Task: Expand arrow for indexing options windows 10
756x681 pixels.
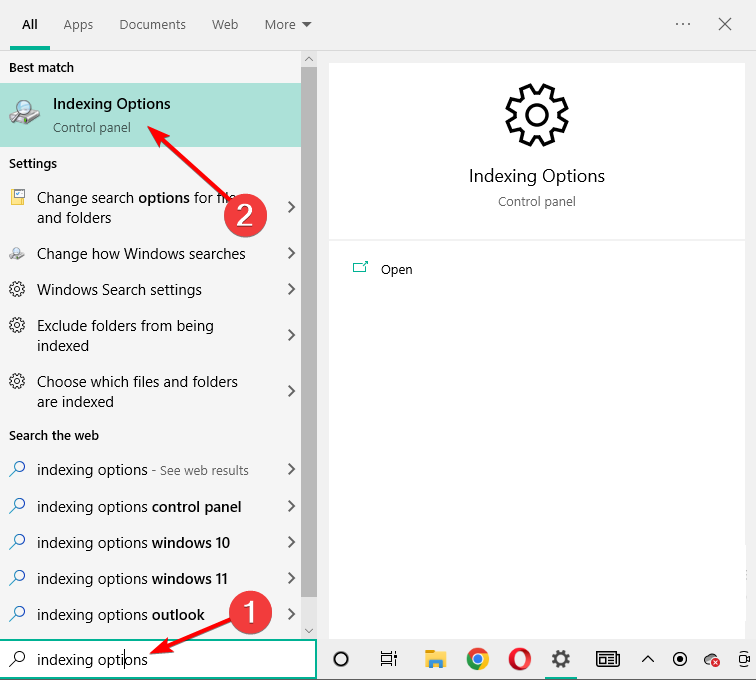Action: click(291, 542)
